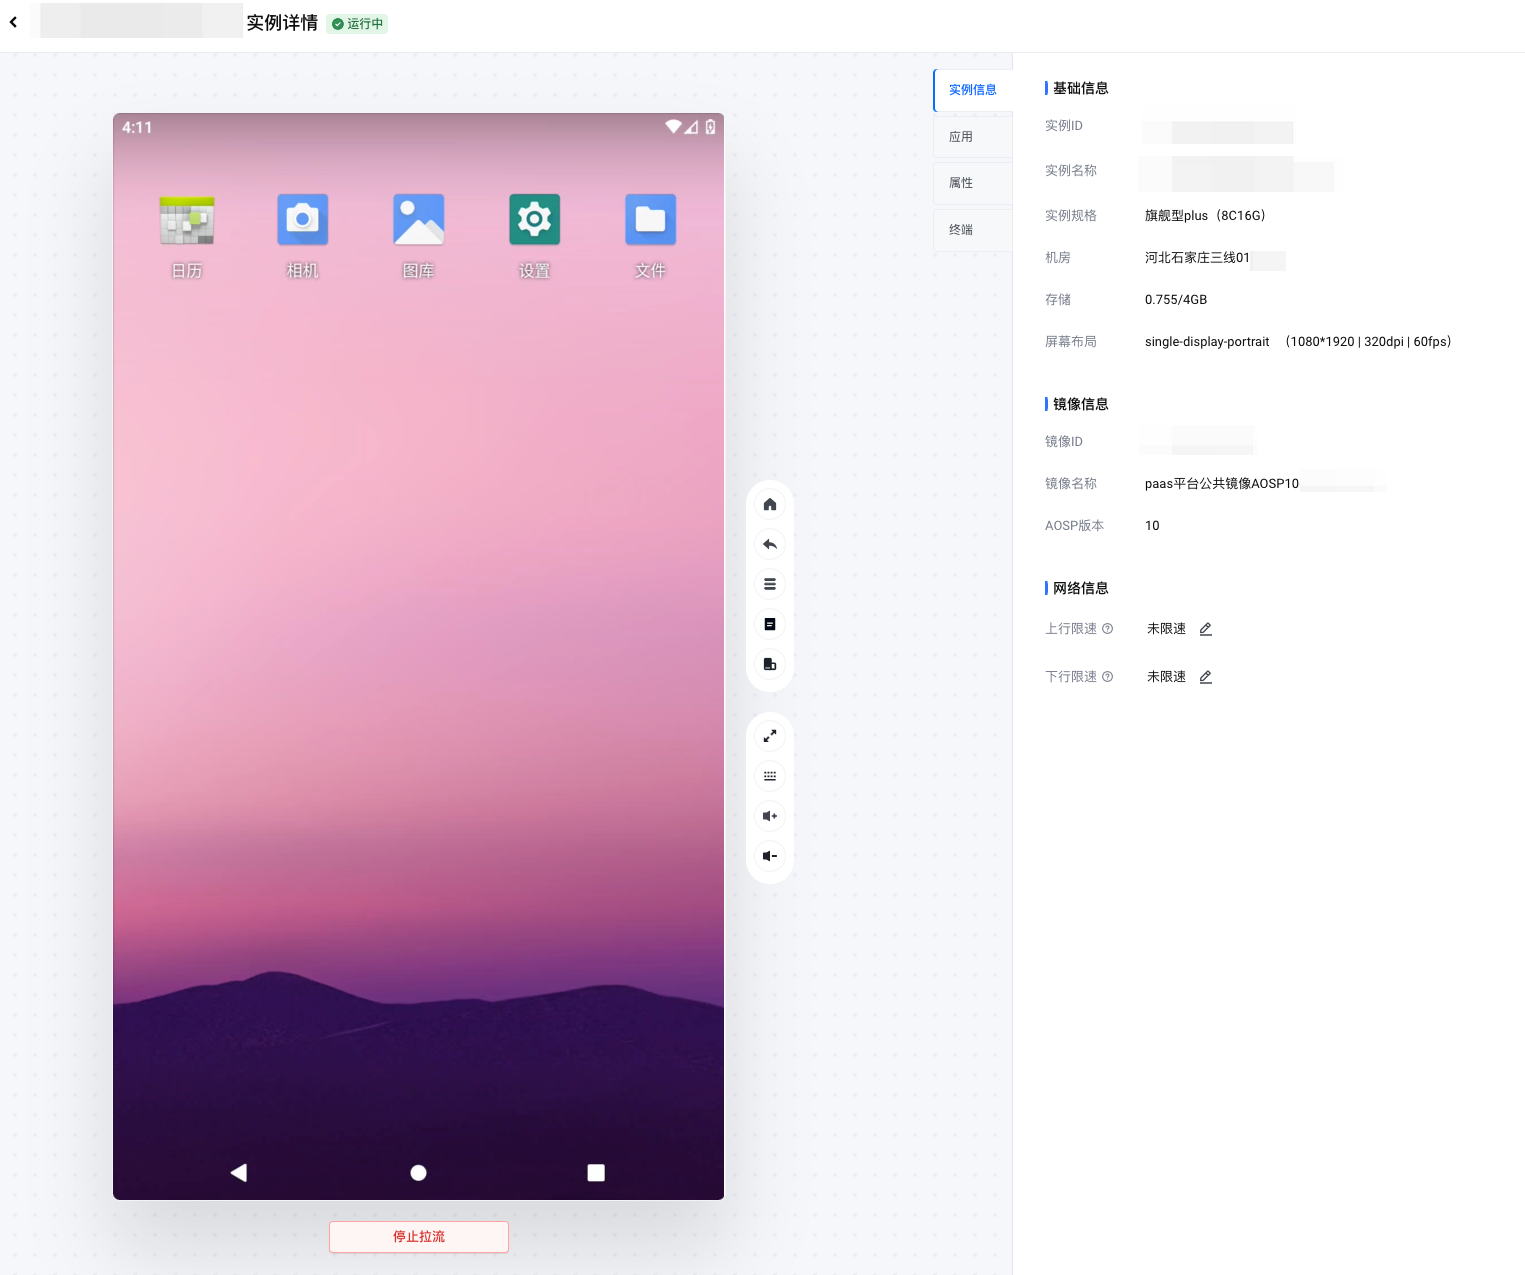The height and width of the screenshot is (1275, 1525).
Task: Edit the 上行限速 upload limit pencil icon
Action: [x=1206, y=629]
